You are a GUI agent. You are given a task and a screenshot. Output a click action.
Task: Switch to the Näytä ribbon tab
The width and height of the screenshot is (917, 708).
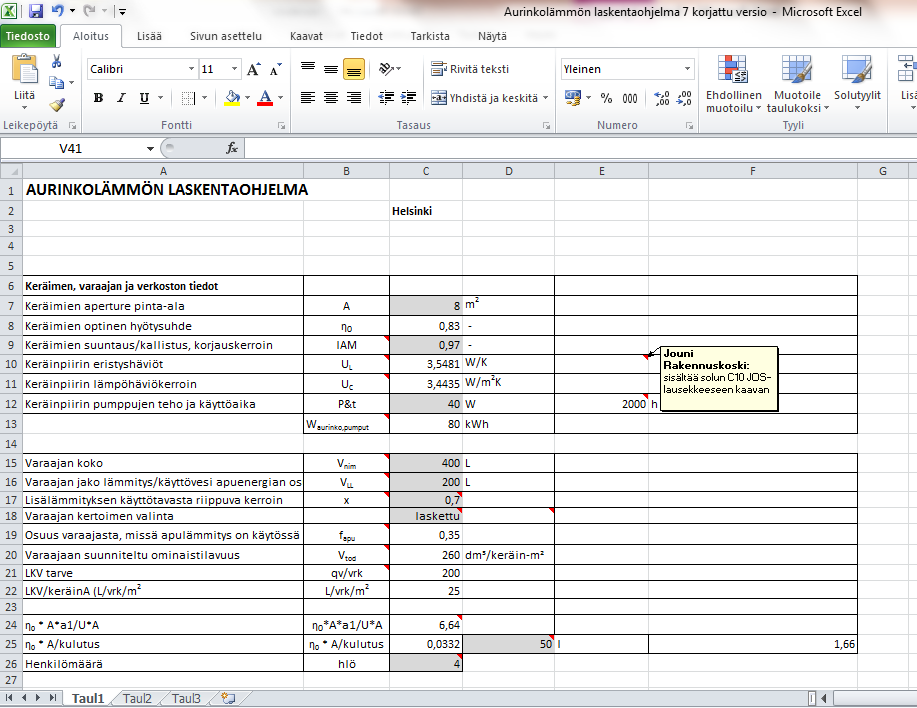(492, 36)
